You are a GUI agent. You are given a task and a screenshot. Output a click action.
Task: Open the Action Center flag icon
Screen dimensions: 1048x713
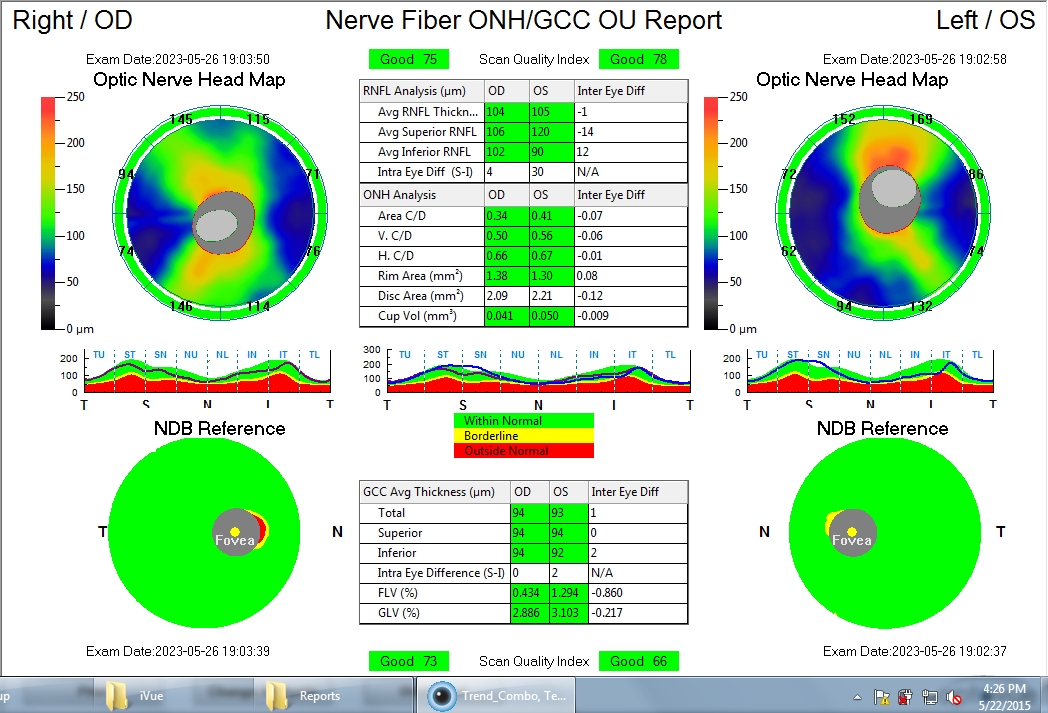click(882, 698)
